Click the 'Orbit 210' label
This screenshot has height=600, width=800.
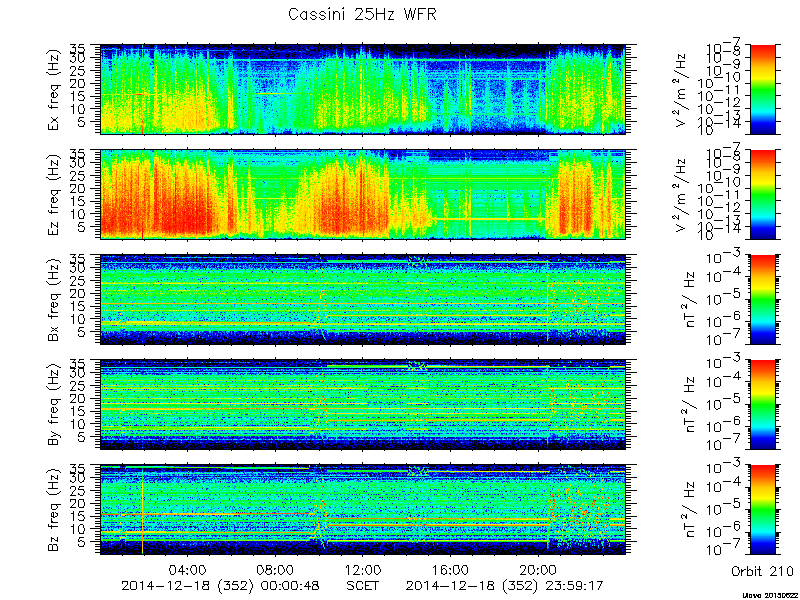[762, 571]
